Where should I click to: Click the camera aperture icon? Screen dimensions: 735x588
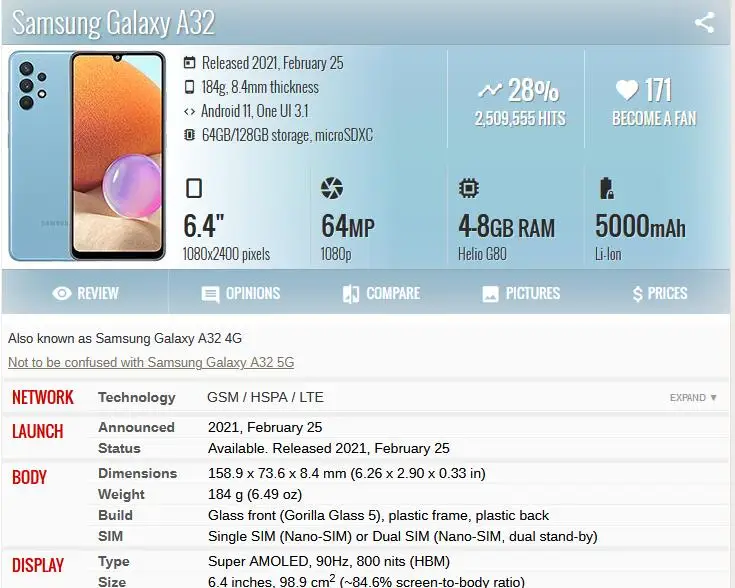point(332,188)
